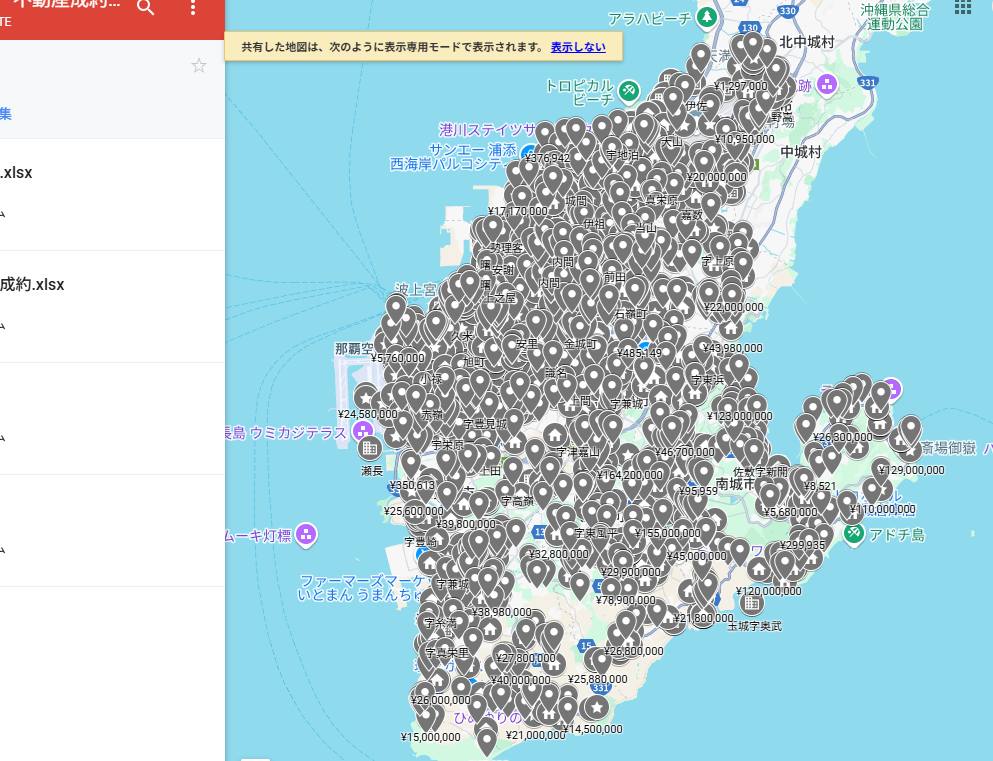
Task: Select the ¥22,000,000 price label
Action: pyautogui.click(x=733, y=307)
